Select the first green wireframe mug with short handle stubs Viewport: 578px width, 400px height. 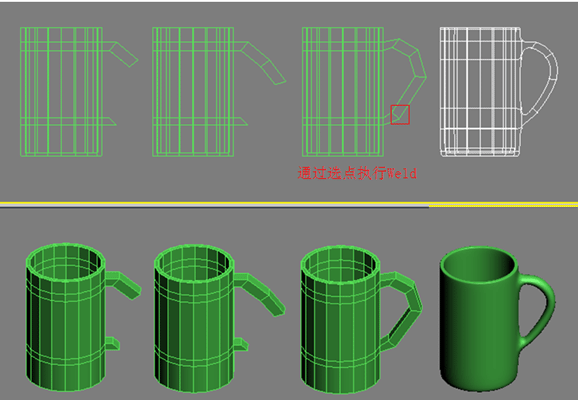[79, 92]
